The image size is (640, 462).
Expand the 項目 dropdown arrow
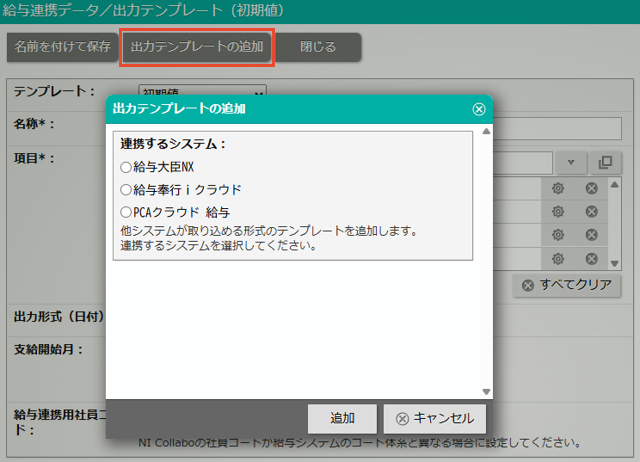[x=570, y=162]
